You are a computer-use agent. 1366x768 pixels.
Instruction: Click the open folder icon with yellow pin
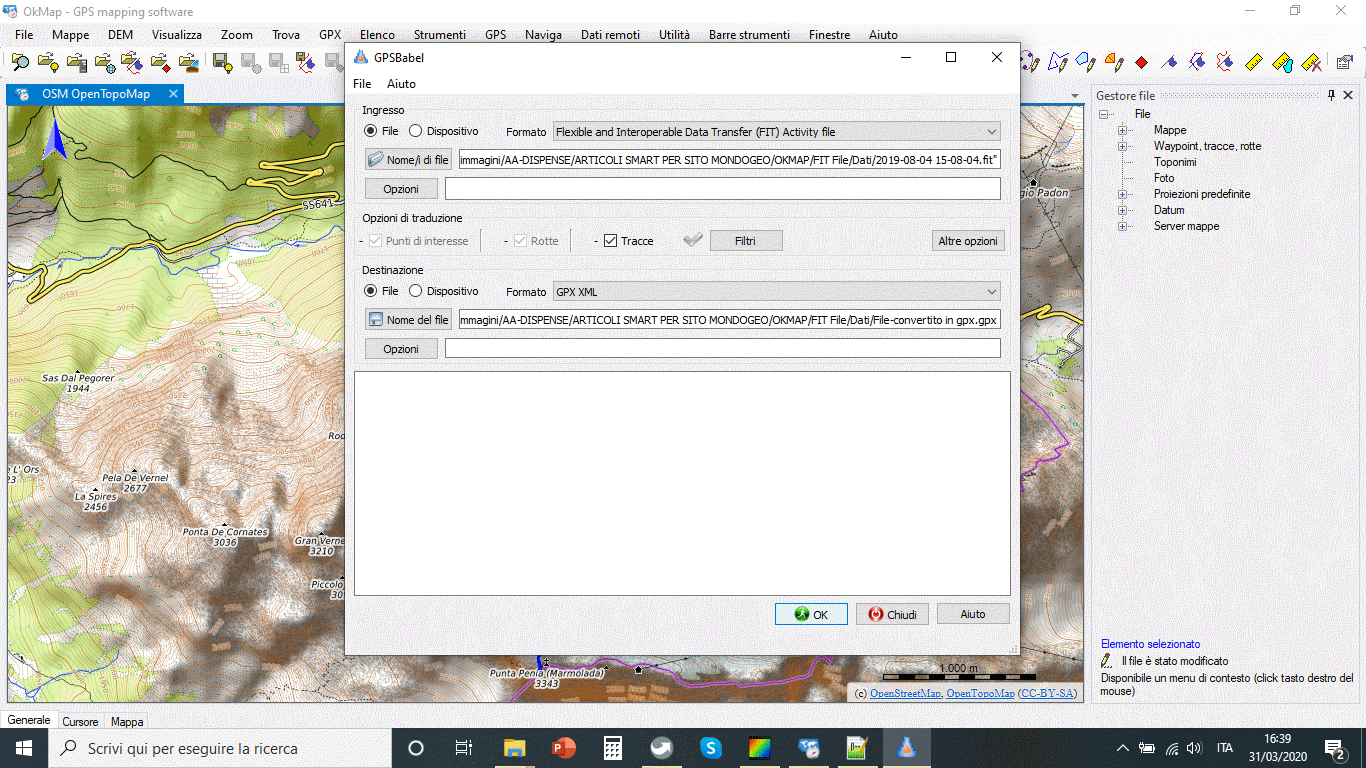48,63
